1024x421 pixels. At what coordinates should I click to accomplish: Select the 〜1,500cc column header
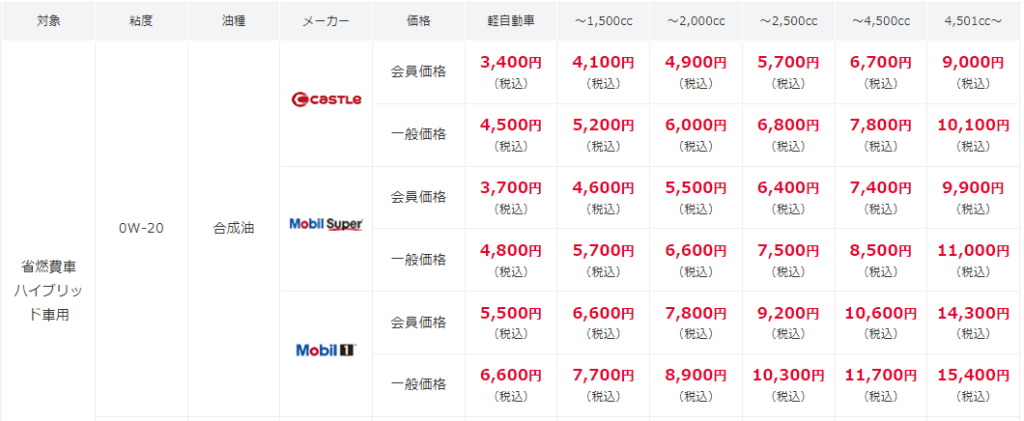(603, 21)
